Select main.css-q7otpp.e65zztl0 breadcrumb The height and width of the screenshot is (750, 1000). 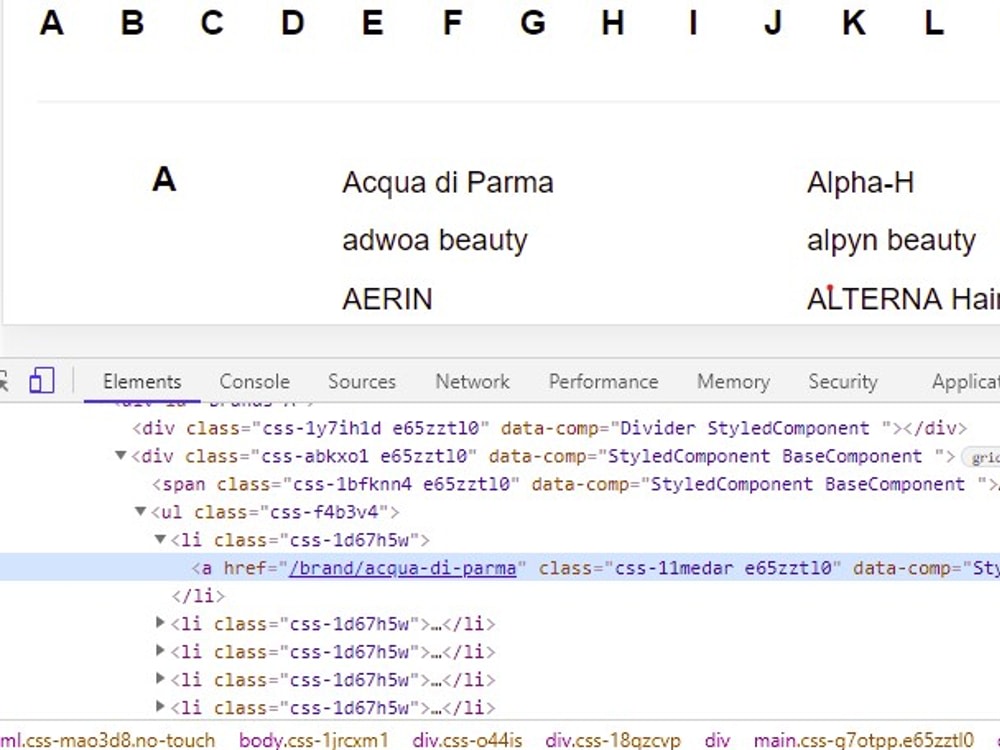pyautogui.click(x=864, y=740)
